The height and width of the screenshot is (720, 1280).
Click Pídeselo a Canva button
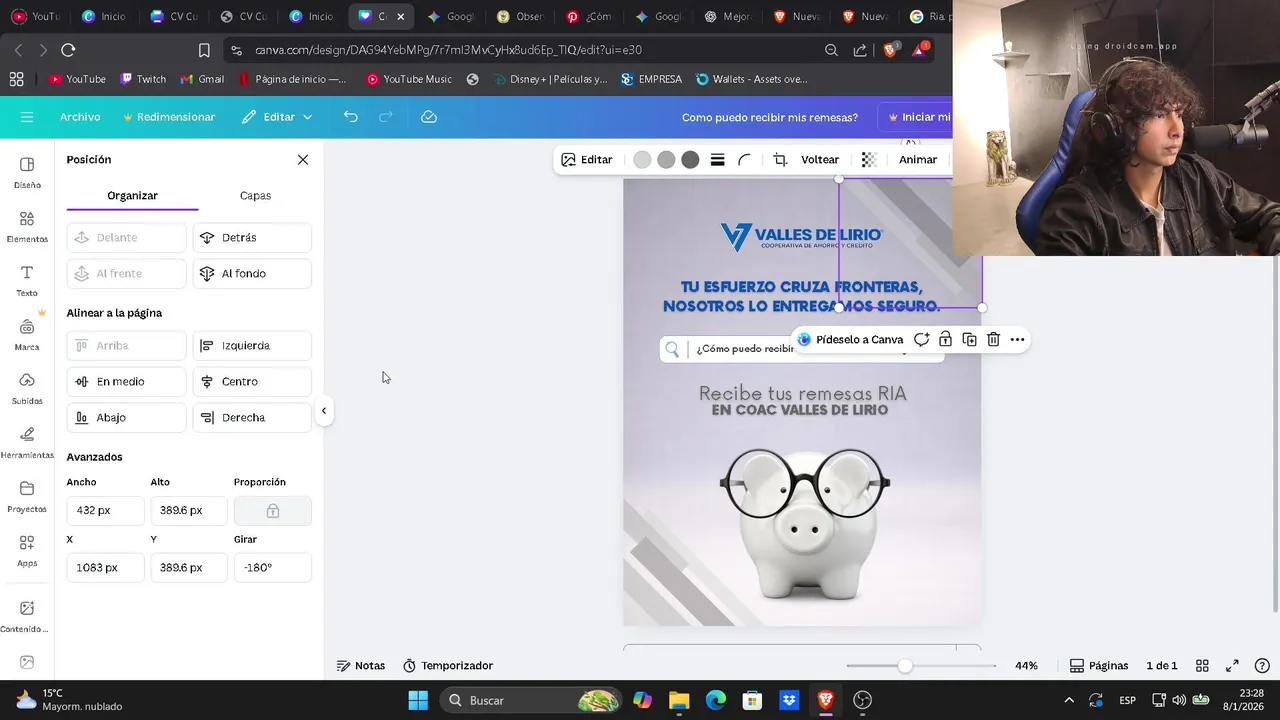coord(850,340)
